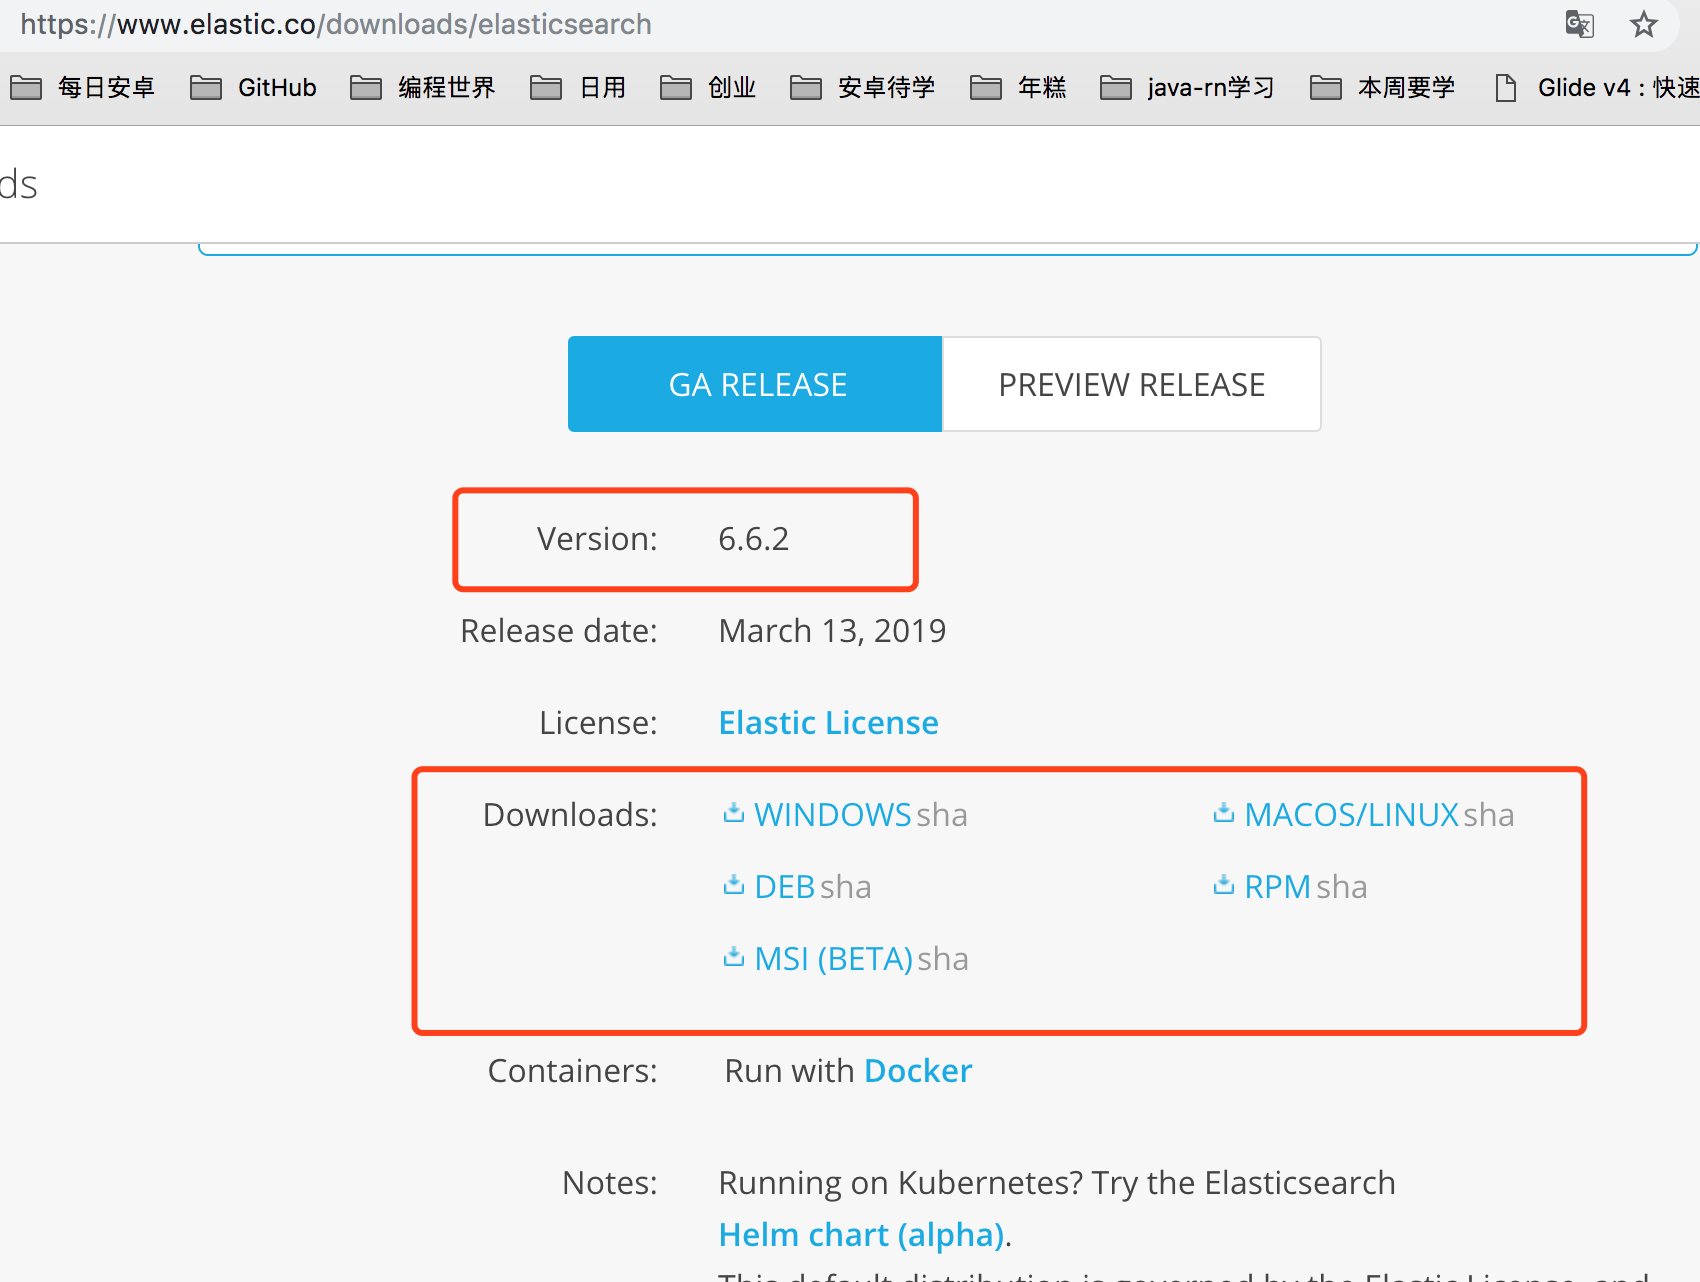Viewport: 1700px width, 1282px height.
Task: Open the 年糕 bookmark folder
Action: pos(1018,88)
